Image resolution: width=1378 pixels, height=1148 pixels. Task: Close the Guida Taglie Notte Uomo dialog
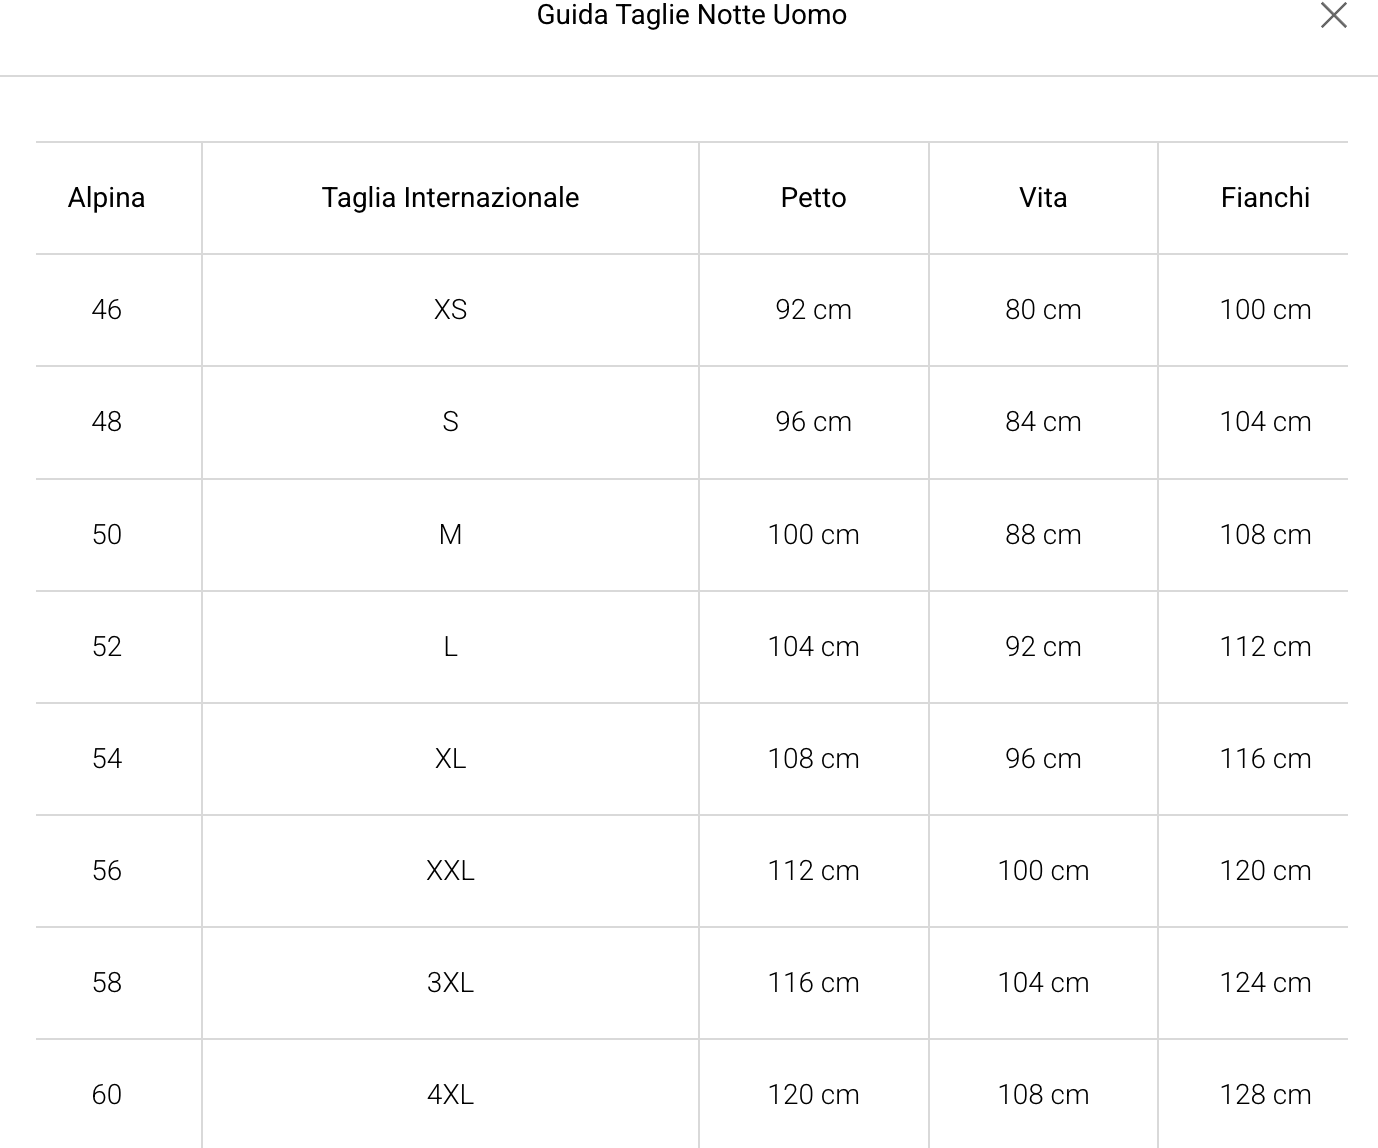pyautogui.click(x=1333, y=16)
